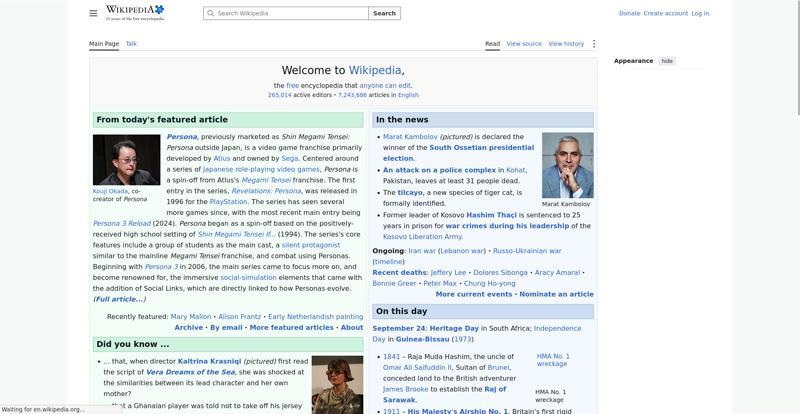The width and height of the screenshot is (800, 414).
Task: Click Create account link
Action: [665, 13]
